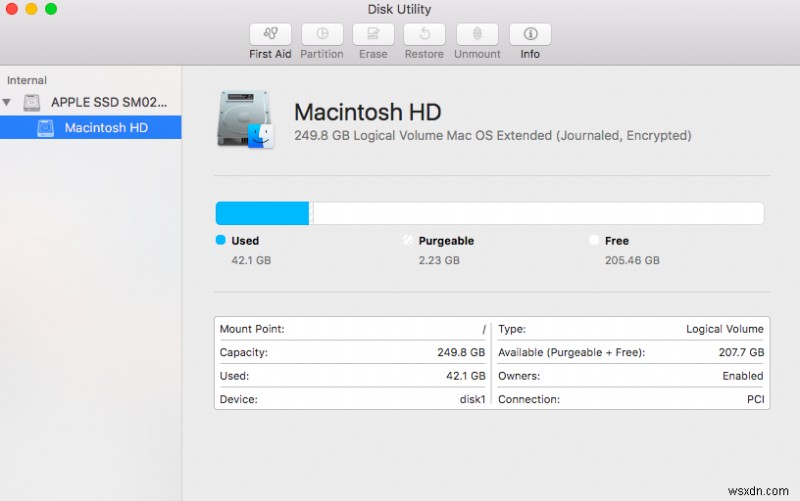Close the Disk Utility window
Image resolution: width=800 pixels, height=501 pixels.
pos(11,9)
